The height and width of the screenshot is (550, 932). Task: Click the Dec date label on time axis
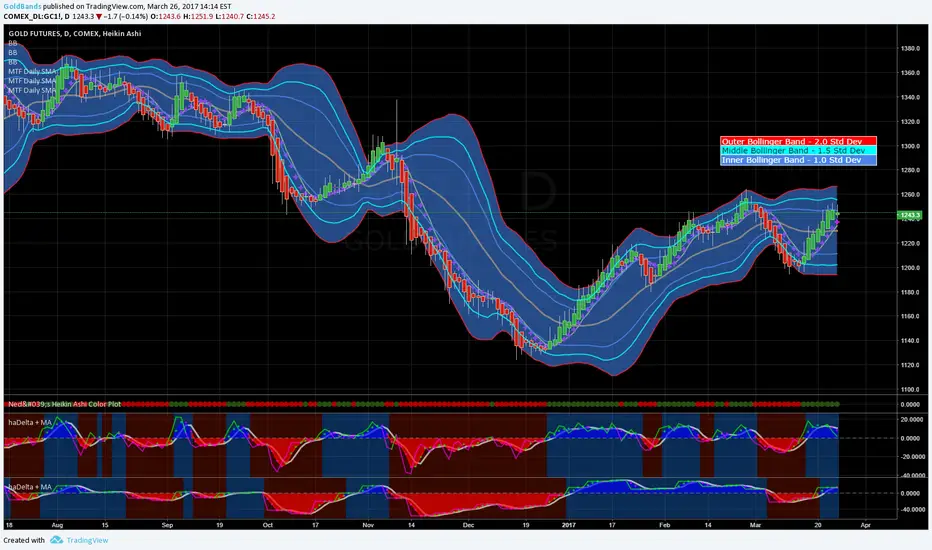tap(468, 525)
